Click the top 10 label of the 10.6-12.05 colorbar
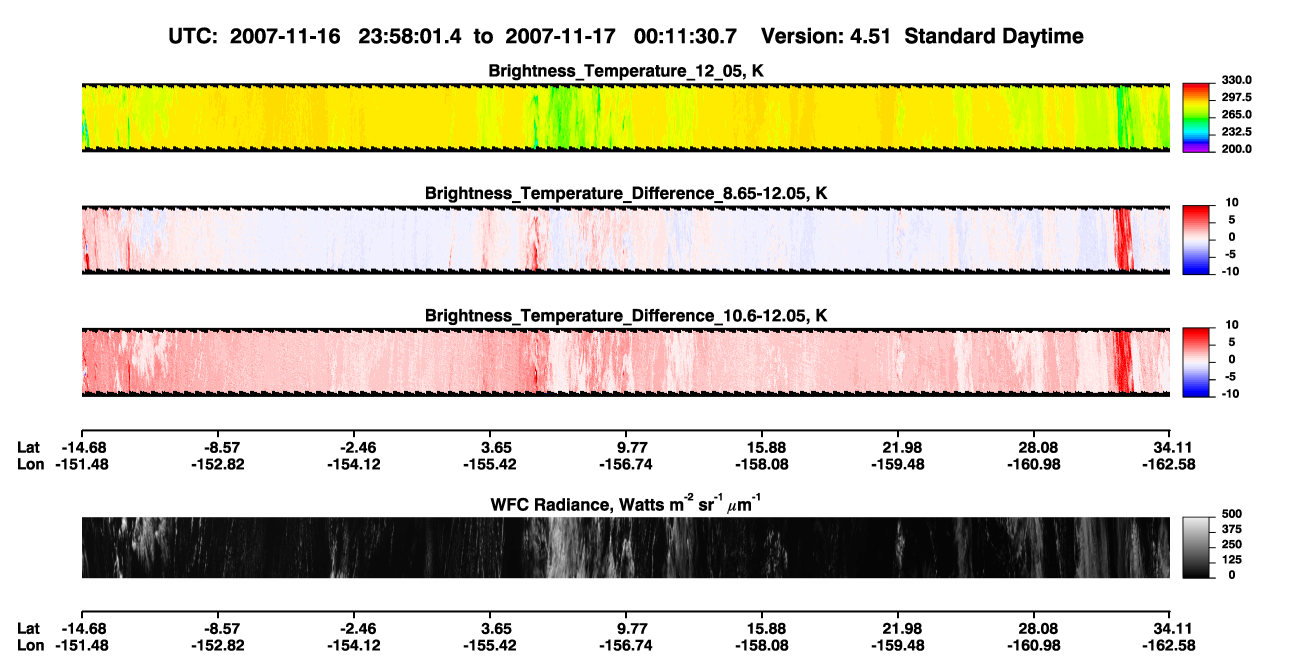 [x=1231, y=325]
